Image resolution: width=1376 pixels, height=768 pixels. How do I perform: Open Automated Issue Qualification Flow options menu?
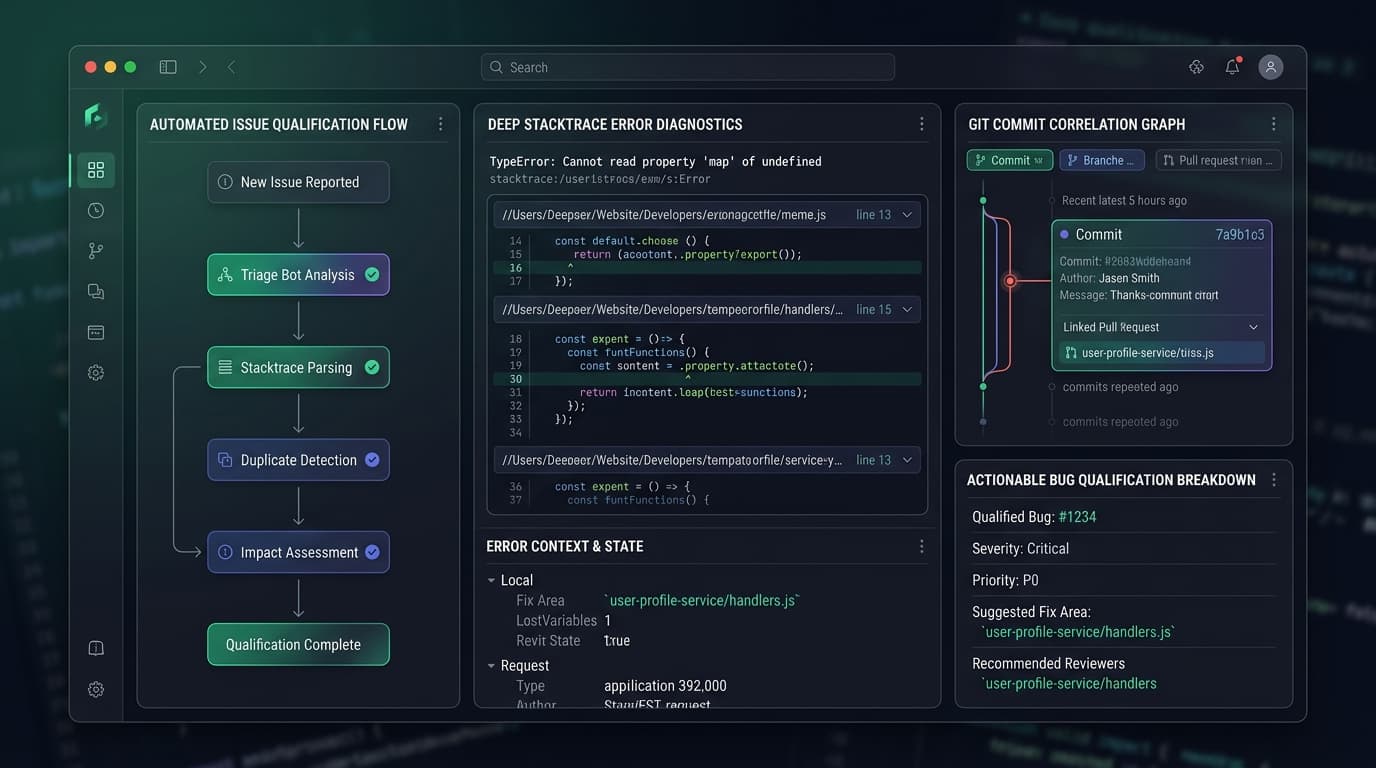[x=440, y=124]
